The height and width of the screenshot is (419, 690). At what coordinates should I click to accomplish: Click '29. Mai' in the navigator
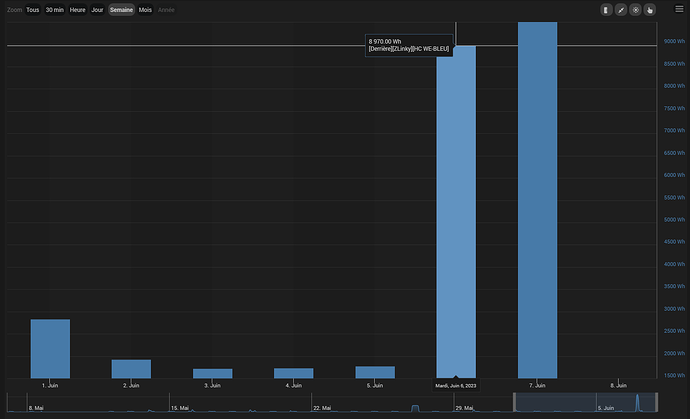464,408
